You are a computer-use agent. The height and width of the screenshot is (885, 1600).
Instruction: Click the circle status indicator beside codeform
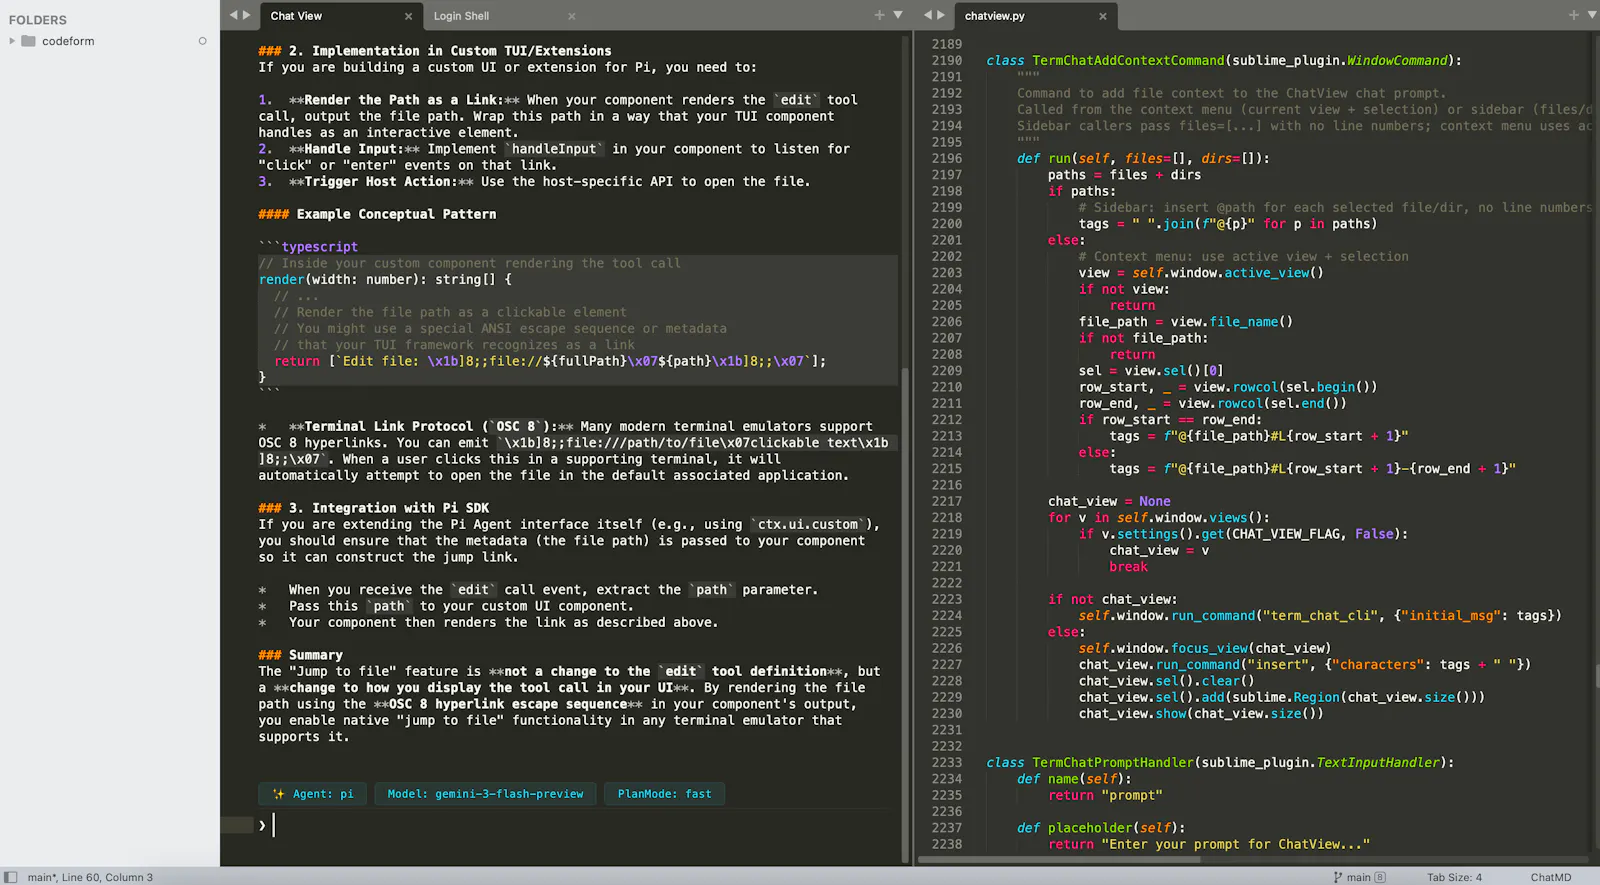(x=202, y=41)
